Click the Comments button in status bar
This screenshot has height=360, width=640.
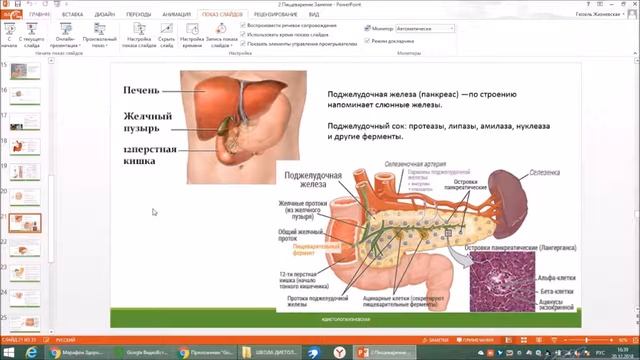475,340
